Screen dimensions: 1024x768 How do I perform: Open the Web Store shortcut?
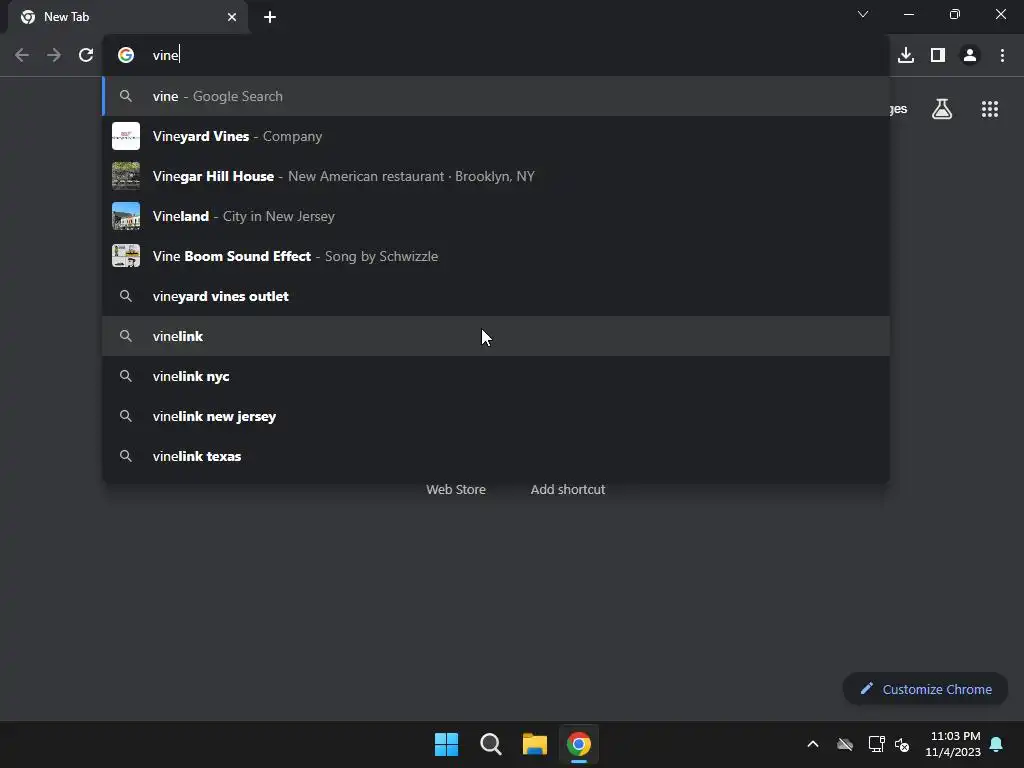[x=456, y=489]
